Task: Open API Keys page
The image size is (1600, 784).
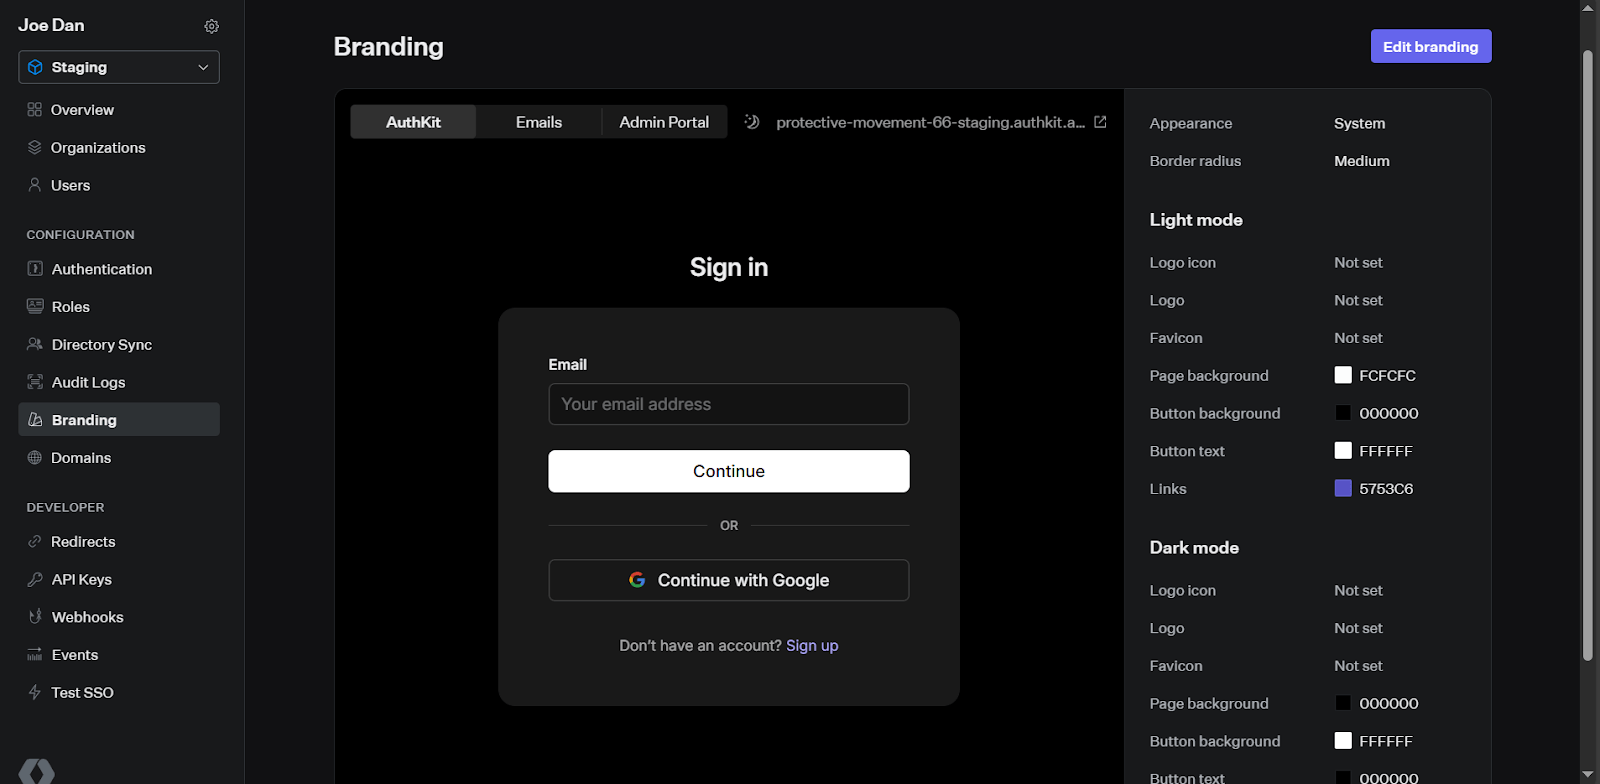Action: (x=119, y=579)
